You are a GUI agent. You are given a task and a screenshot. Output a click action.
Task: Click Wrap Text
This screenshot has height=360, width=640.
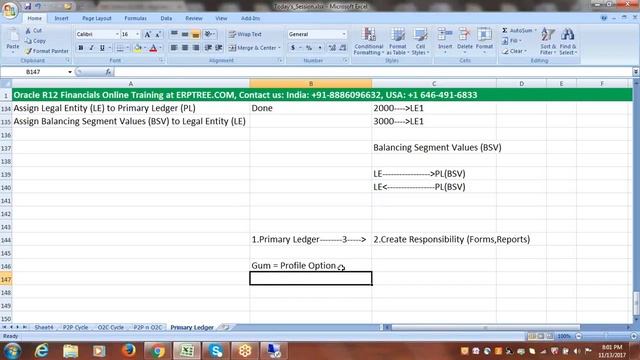click(245, 34)
